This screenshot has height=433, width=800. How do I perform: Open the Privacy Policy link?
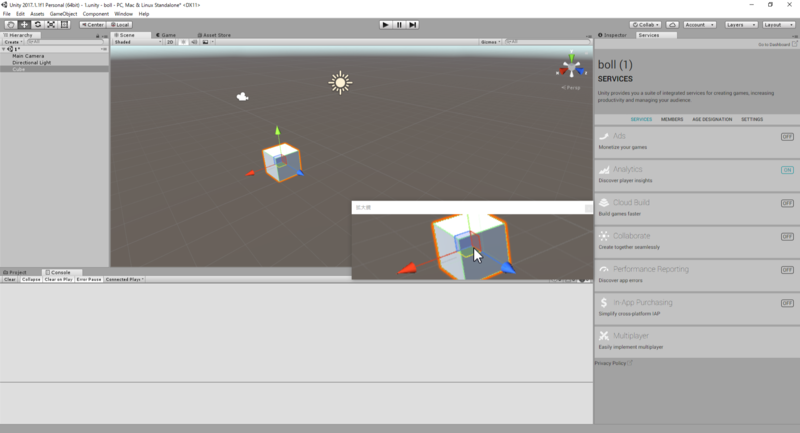click(x=613, y=363)
